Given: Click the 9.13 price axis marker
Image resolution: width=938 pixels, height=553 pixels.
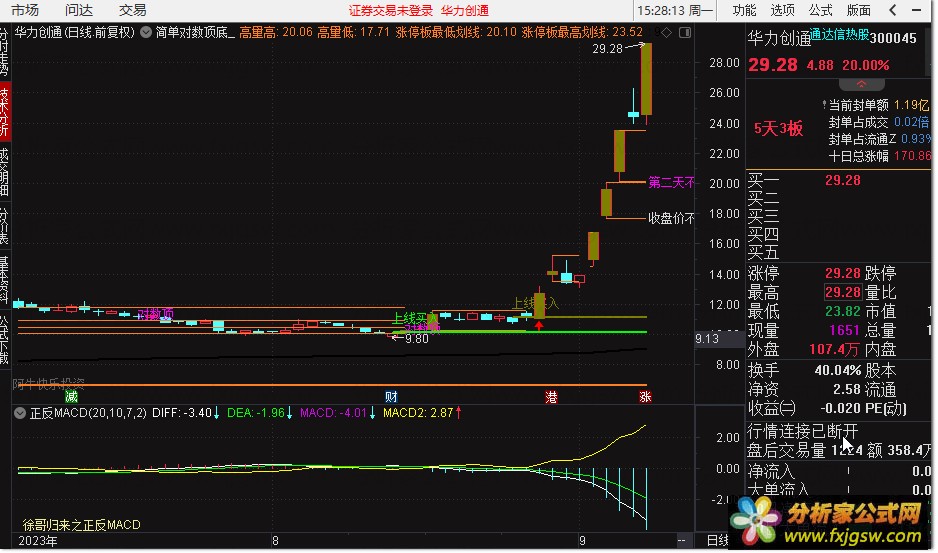Looking at the screenshot, I should (706, 339).
